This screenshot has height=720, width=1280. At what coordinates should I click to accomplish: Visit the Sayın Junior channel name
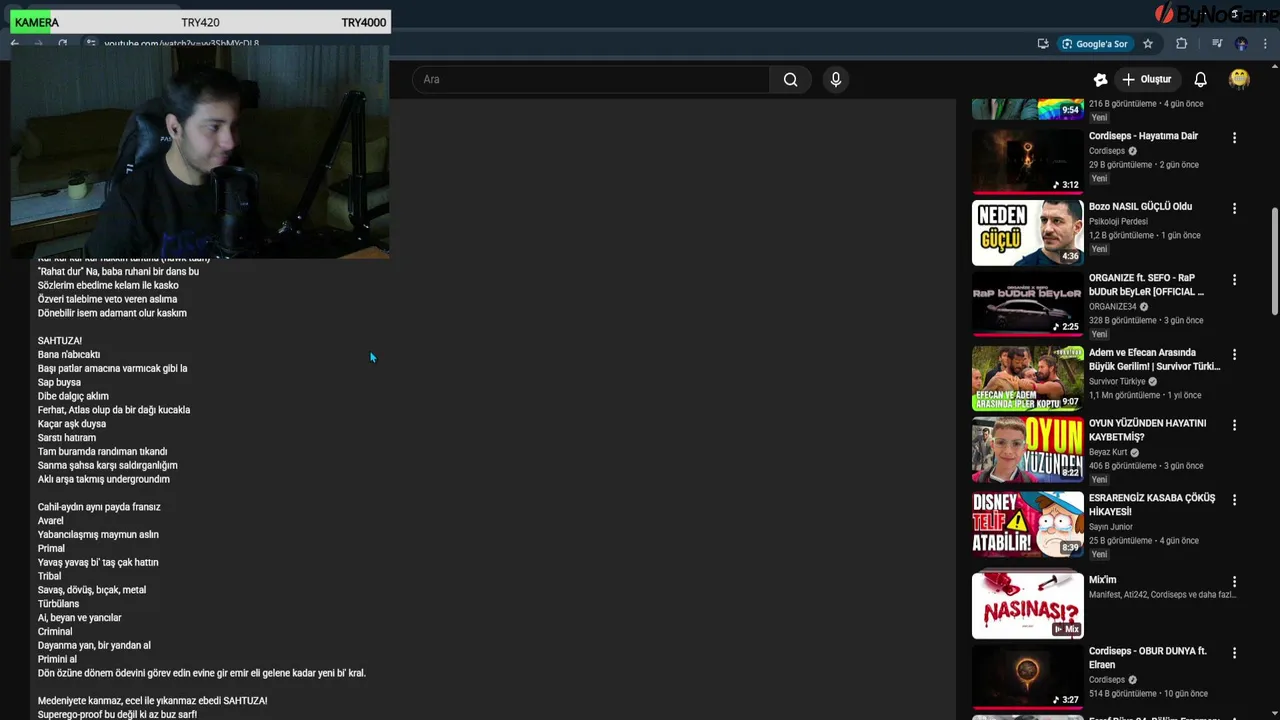pyautogui.click(x=1111, y=526)
